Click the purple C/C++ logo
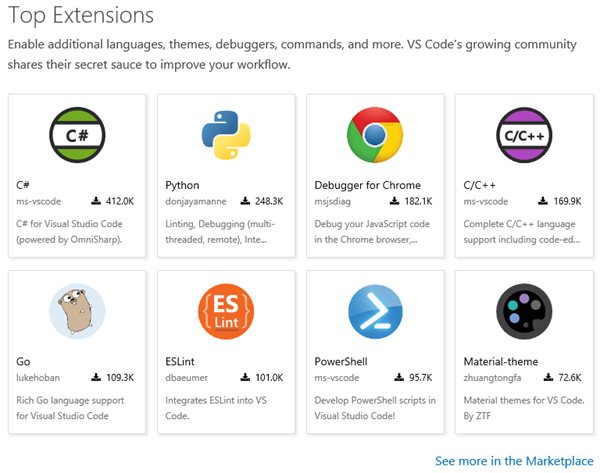600x473 pixels. pos(524,136)
